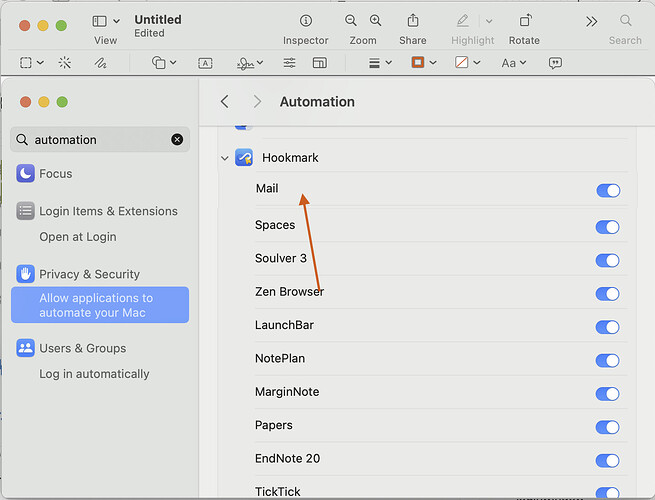Screen dimensions: 655x500
Task: Click the Adjust Size tool icon
Action: [320, 63]
